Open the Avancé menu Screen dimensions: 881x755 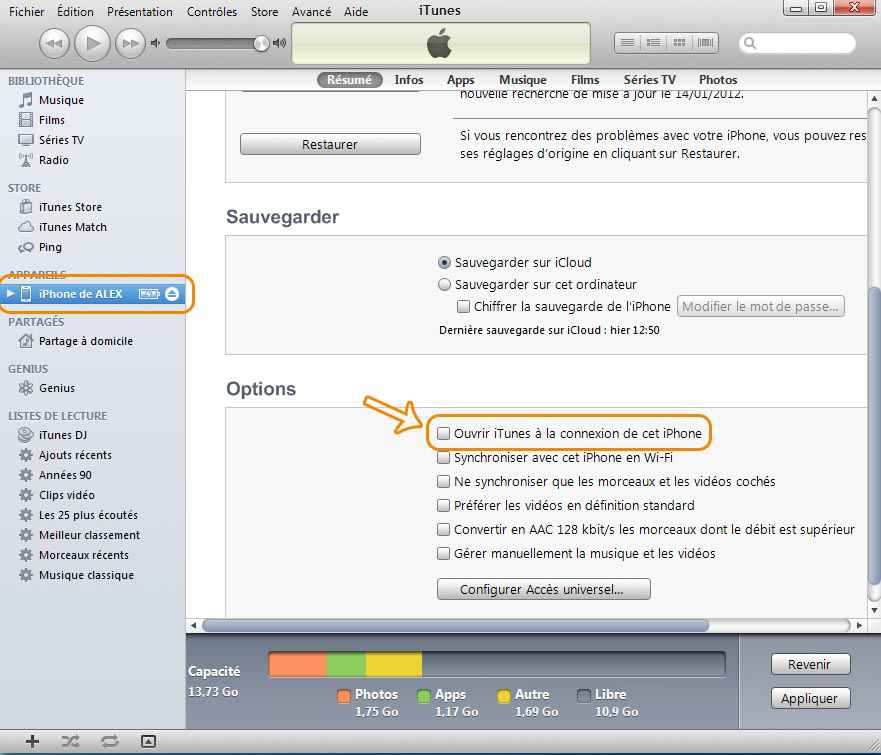coord(311,11)
